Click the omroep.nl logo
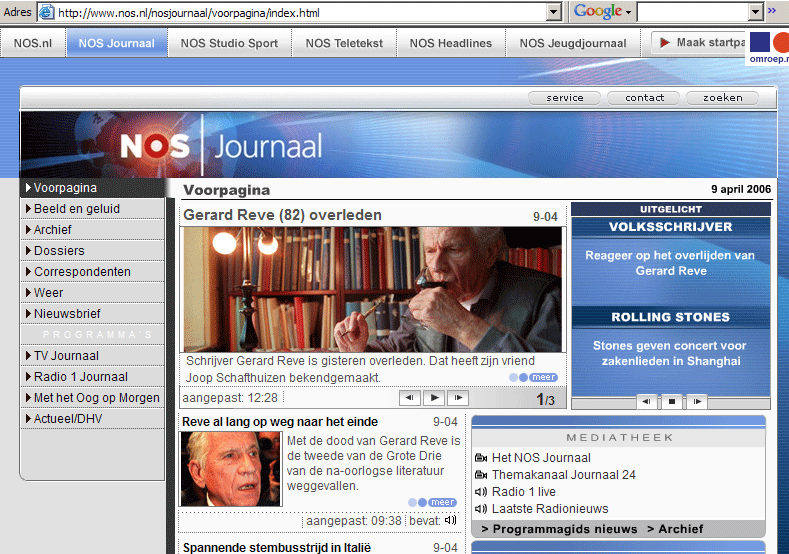This screenshot has width=789, height=554. [767, 47]
